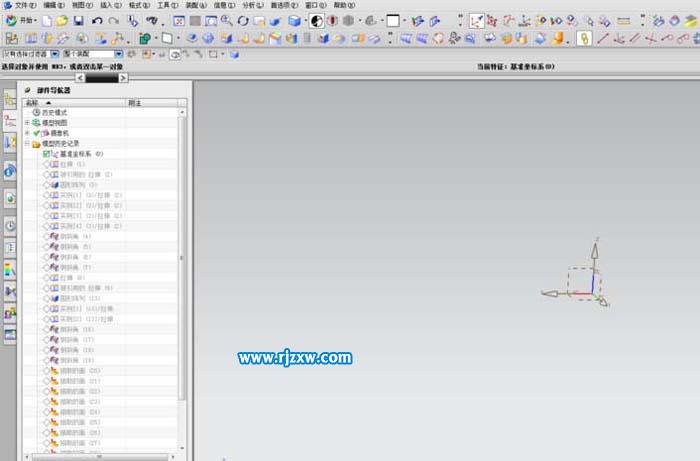Click the Fit view toolbar icon
The image size is (700, 461).
coord(179,21)
